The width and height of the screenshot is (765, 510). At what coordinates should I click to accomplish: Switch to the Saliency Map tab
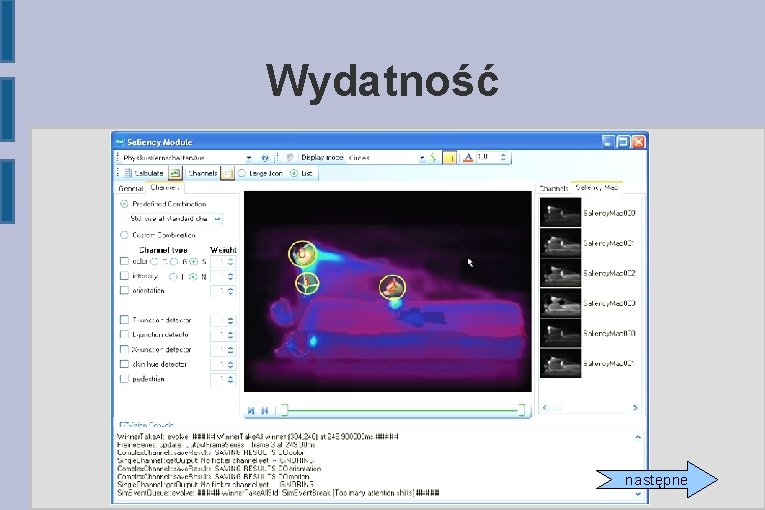point(596,187)
